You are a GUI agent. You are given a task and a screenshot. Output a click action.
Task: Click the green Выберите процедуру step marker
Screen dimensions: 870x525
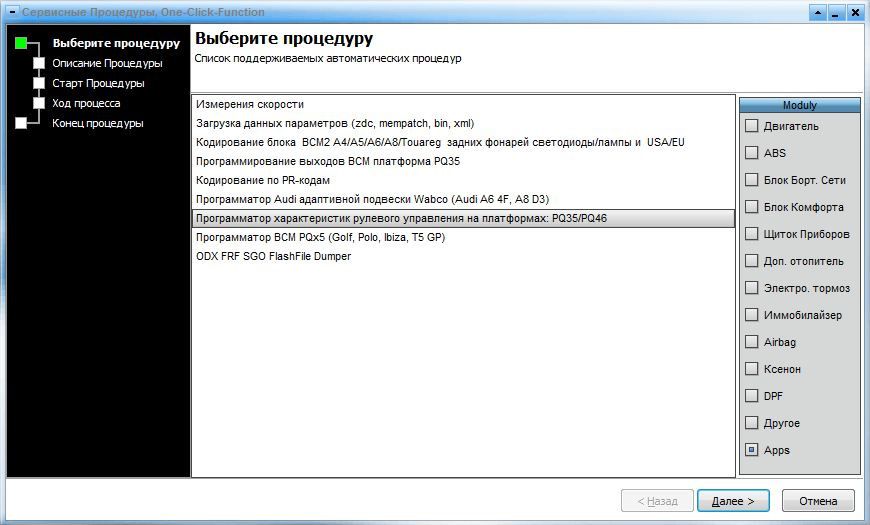tap(21, 43)
